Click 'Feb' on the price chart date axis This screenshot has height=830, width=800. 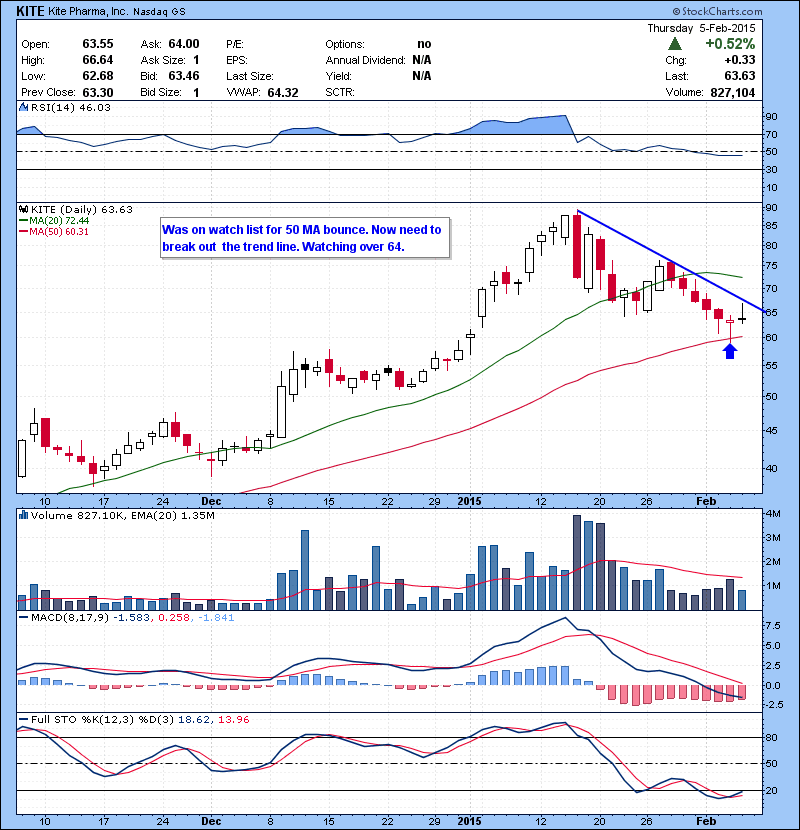(x=706, y=501)
